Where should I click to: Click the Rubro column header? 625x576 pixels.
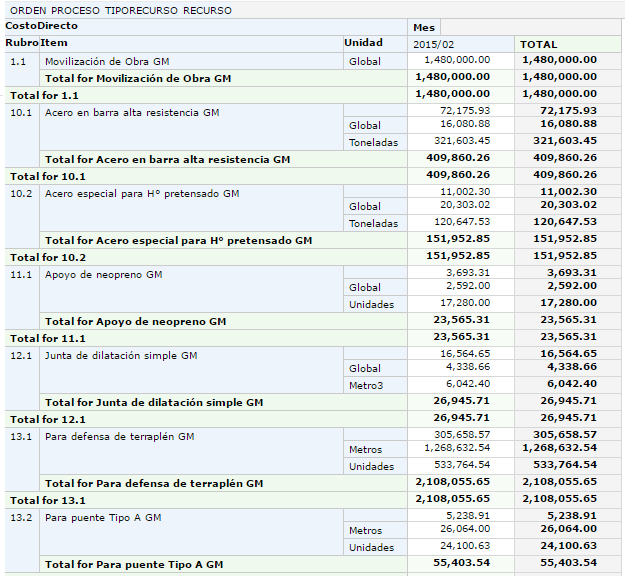point(22,43)
